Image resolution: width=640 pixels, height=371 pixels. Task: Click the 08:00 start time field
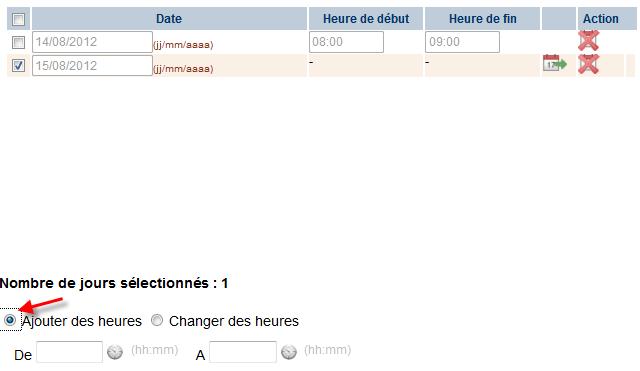[346, 42]
